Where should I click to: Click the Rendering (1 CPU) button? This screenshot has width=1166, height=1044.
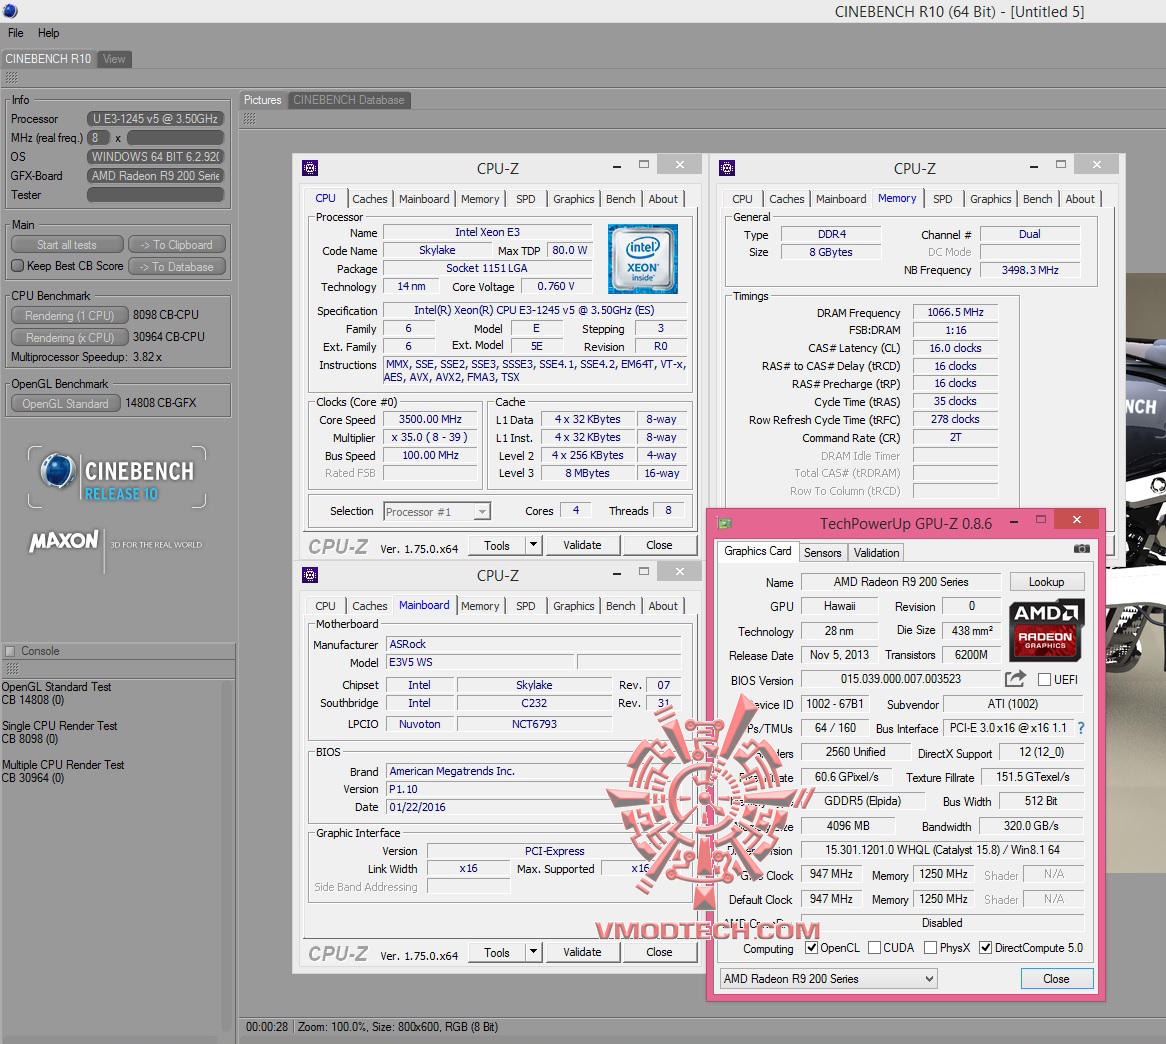(x=70, y=315)
